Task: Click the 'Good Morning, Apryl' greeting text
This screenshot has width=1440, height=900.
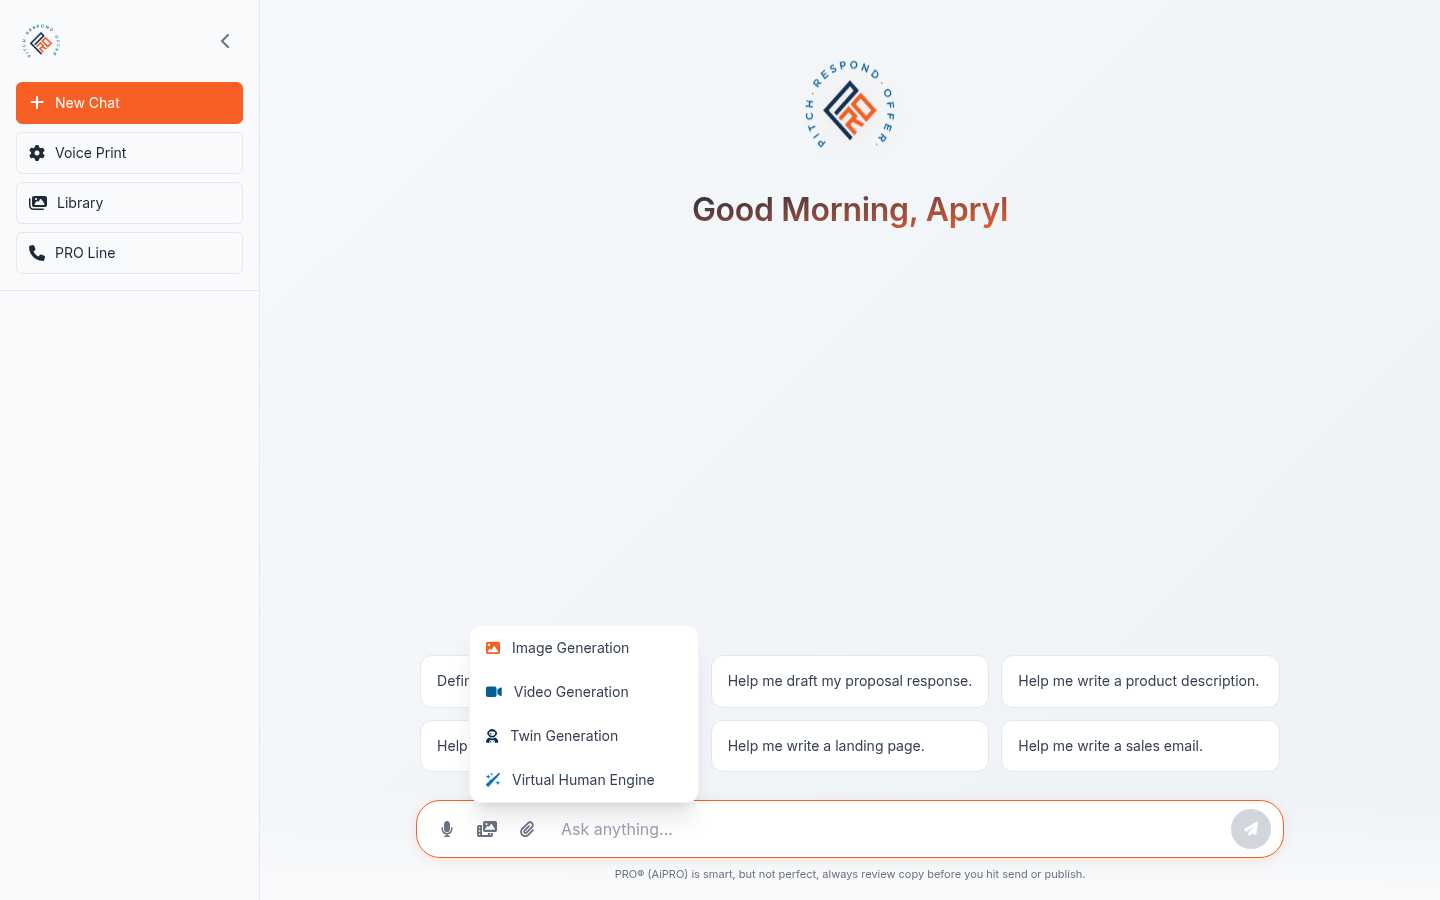Action: pos(850,210)
